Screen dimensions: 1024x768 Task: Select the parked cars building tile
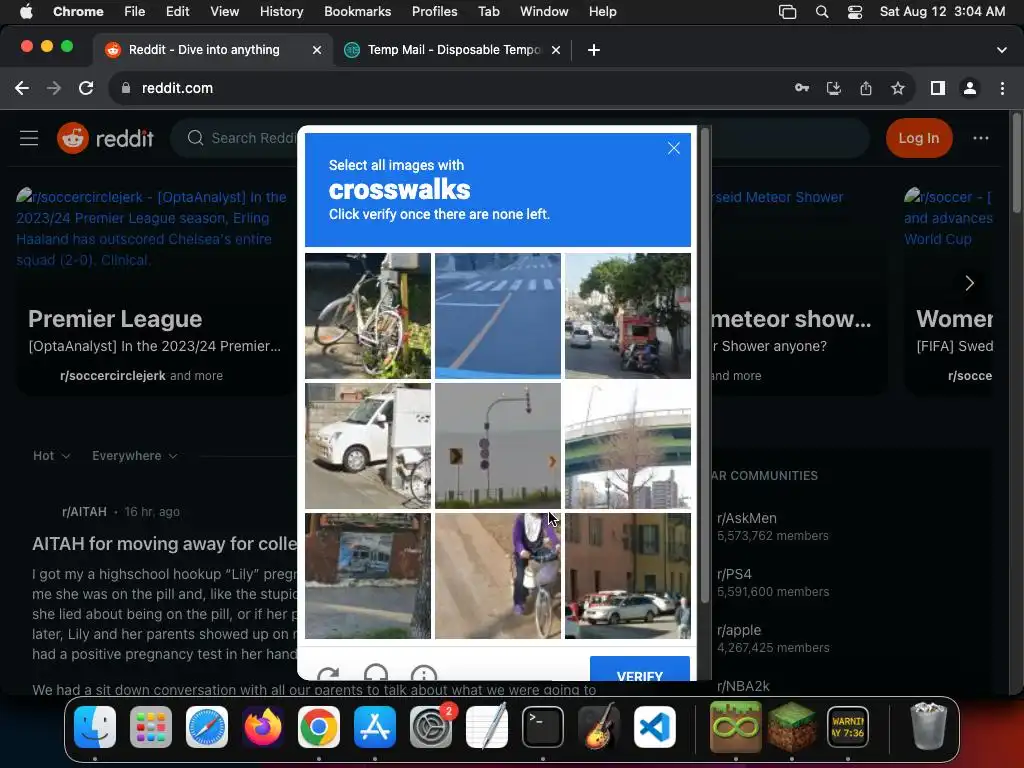(x=628, y=576)
